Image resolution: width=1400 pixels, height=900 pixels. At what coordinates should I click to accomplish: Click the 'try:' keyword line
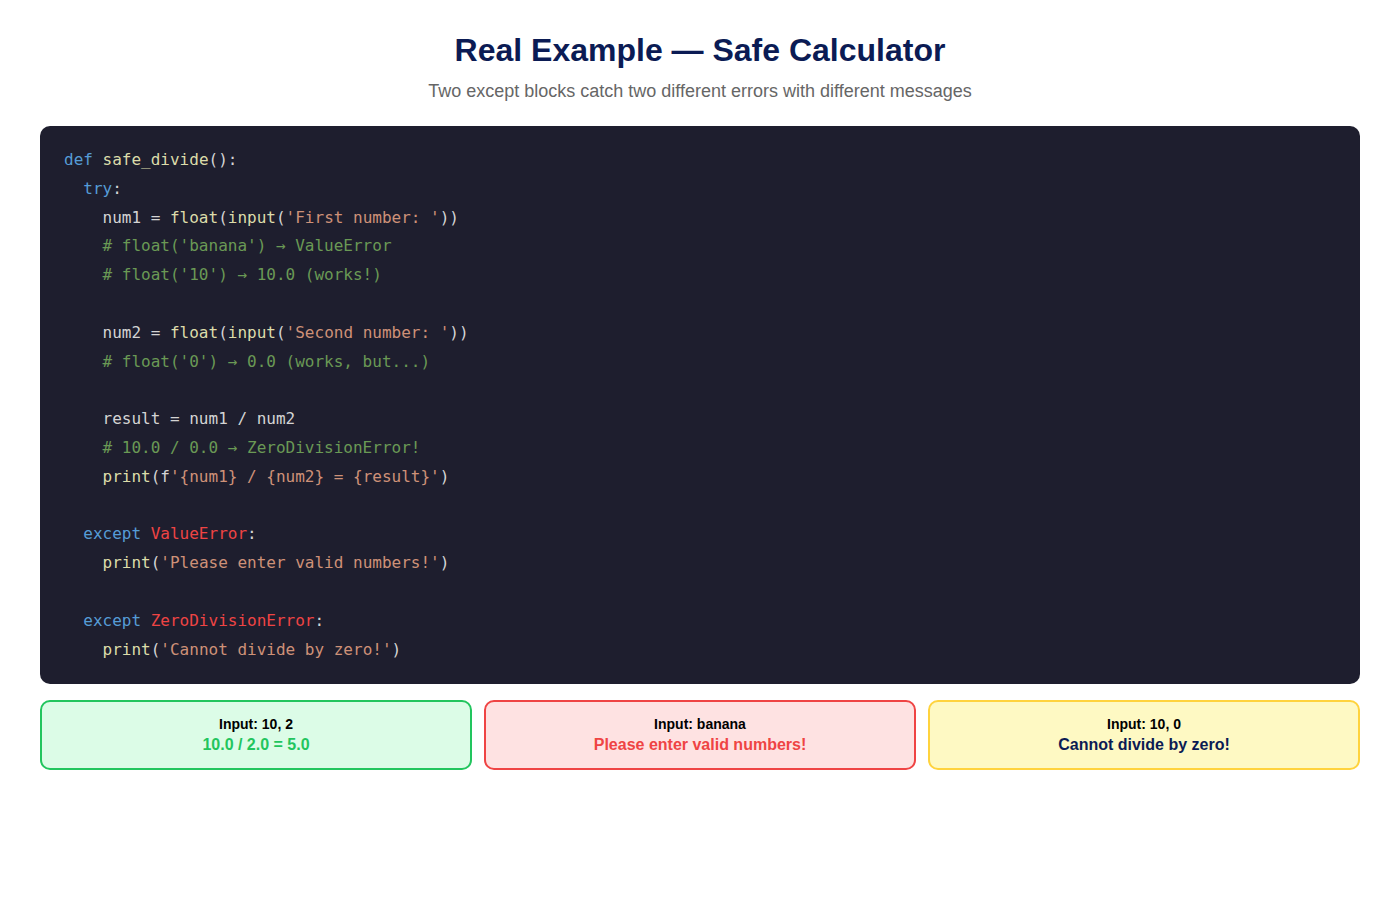[102, 189]
